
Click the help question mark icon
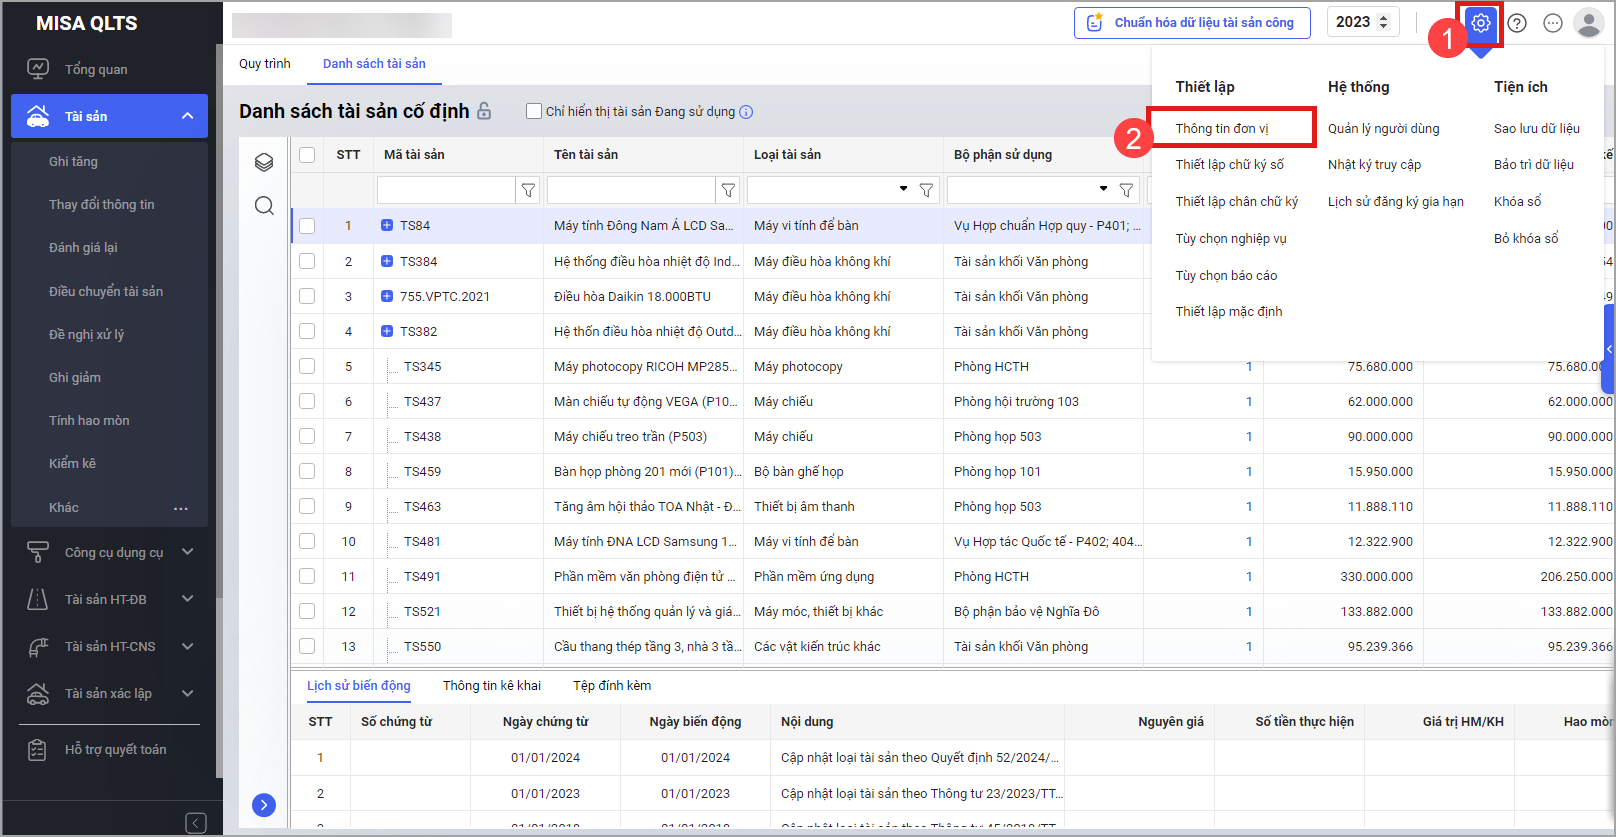(x=1517, y=23)
